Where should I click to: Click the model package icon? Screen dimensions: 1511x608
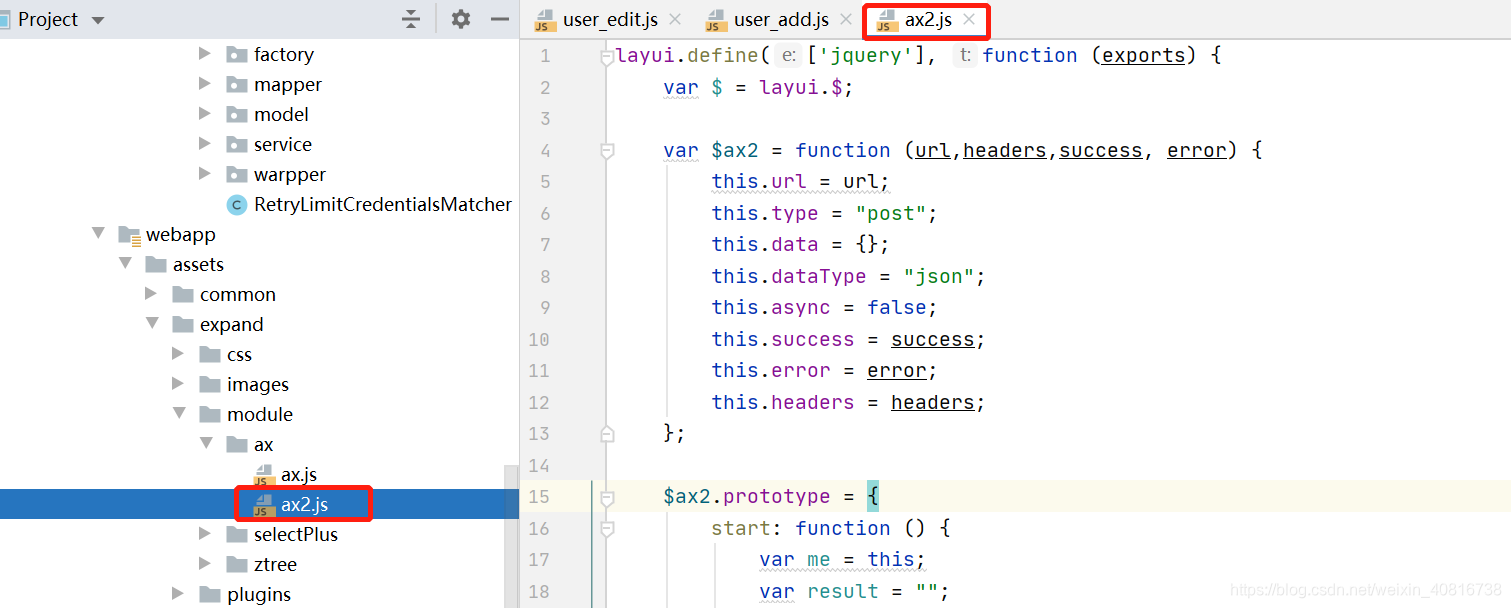pos(237,114)
